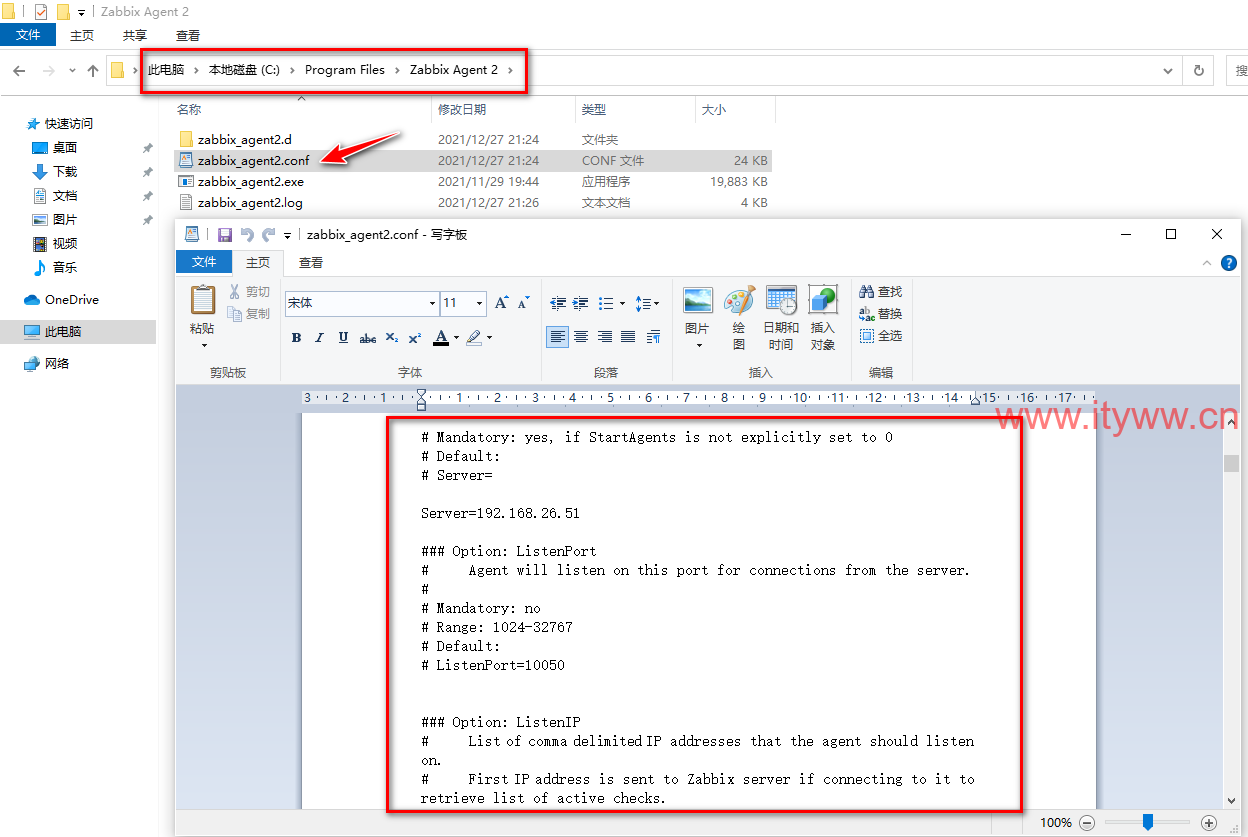1248x837 pixels.
Task: Toggle left alignment in WordPad
Action: [557, 337]
